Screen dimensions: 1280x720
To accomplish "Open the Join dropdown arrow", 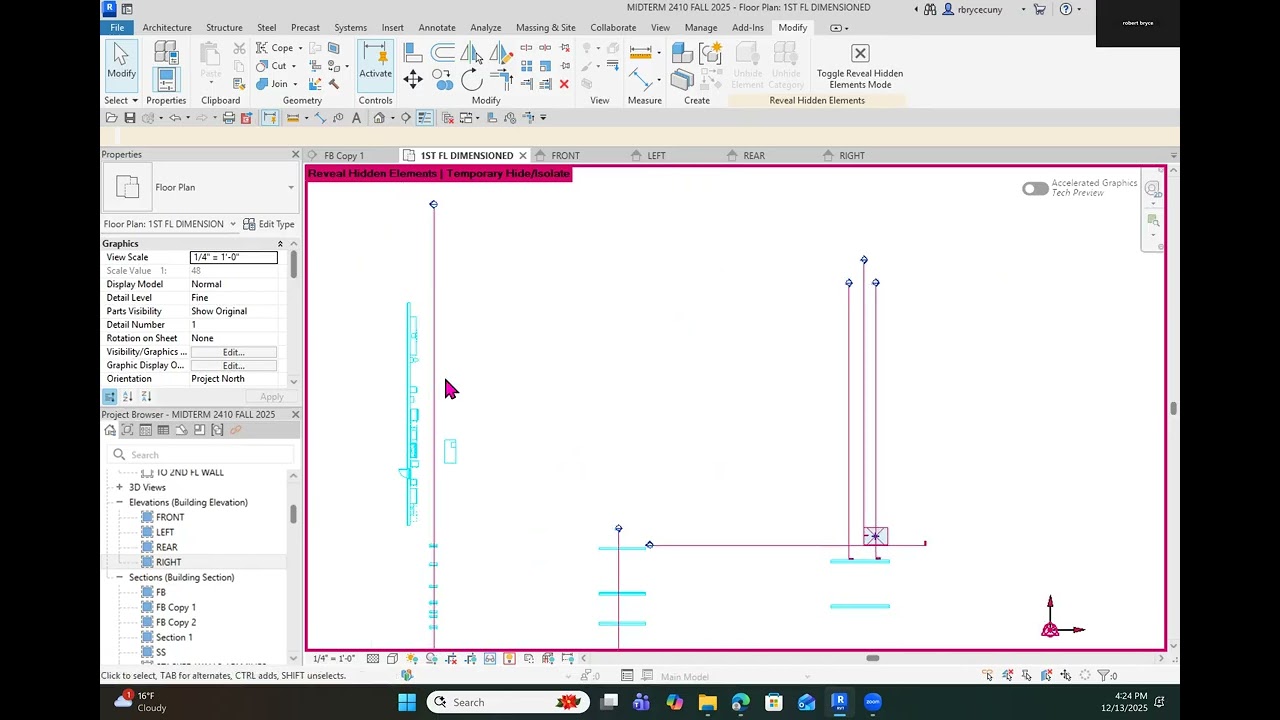I will click(295, 84).
